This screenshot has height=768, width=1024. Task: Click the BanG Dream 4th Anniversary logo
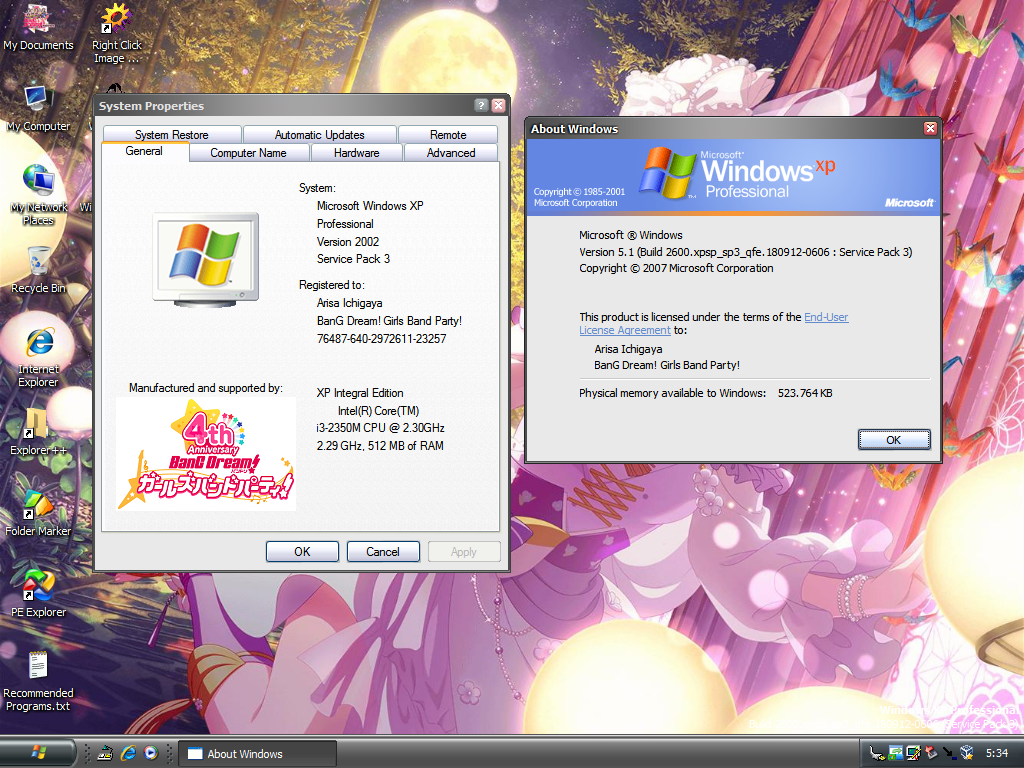(x=206, y=454)
